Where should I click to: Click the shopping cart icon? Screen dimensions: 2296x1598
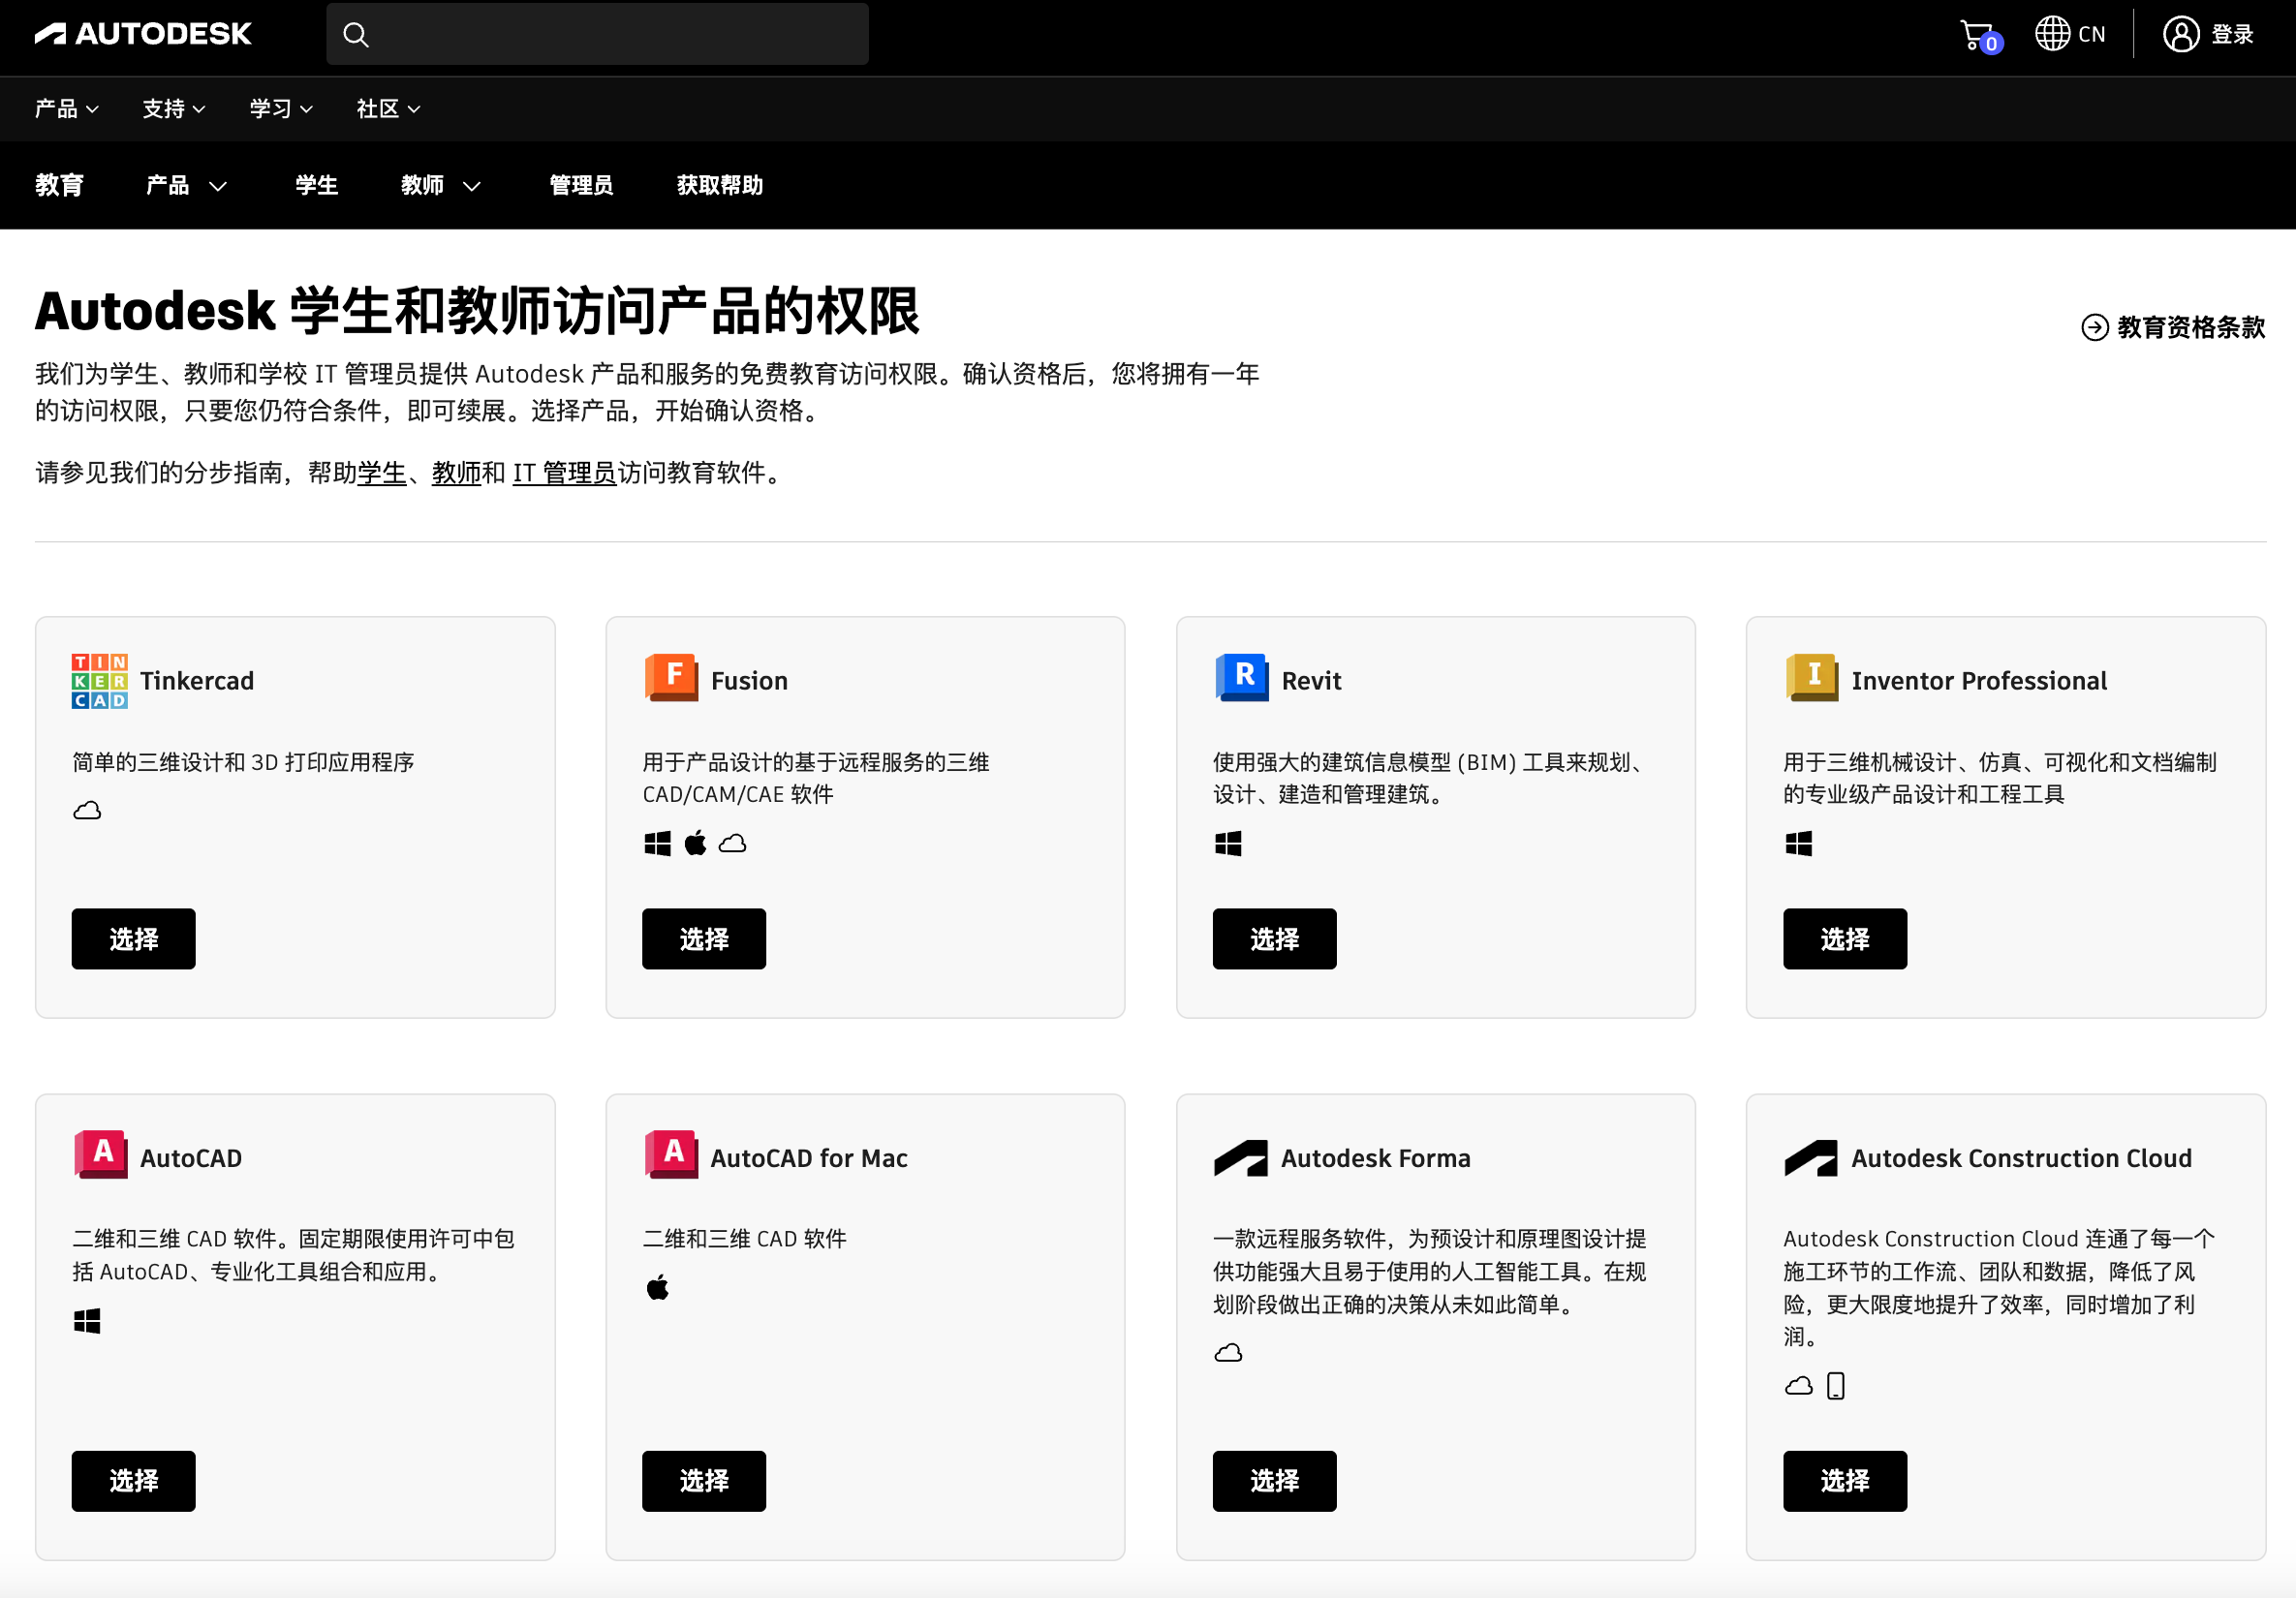[1977, 35]
